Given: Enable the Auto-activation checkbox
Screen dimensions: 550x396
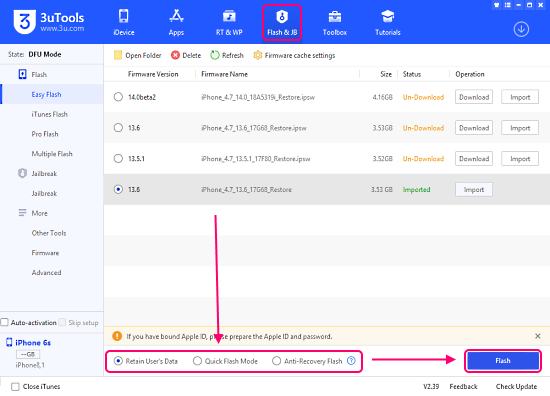Looking at the screenshot, I should click(5, 322).
